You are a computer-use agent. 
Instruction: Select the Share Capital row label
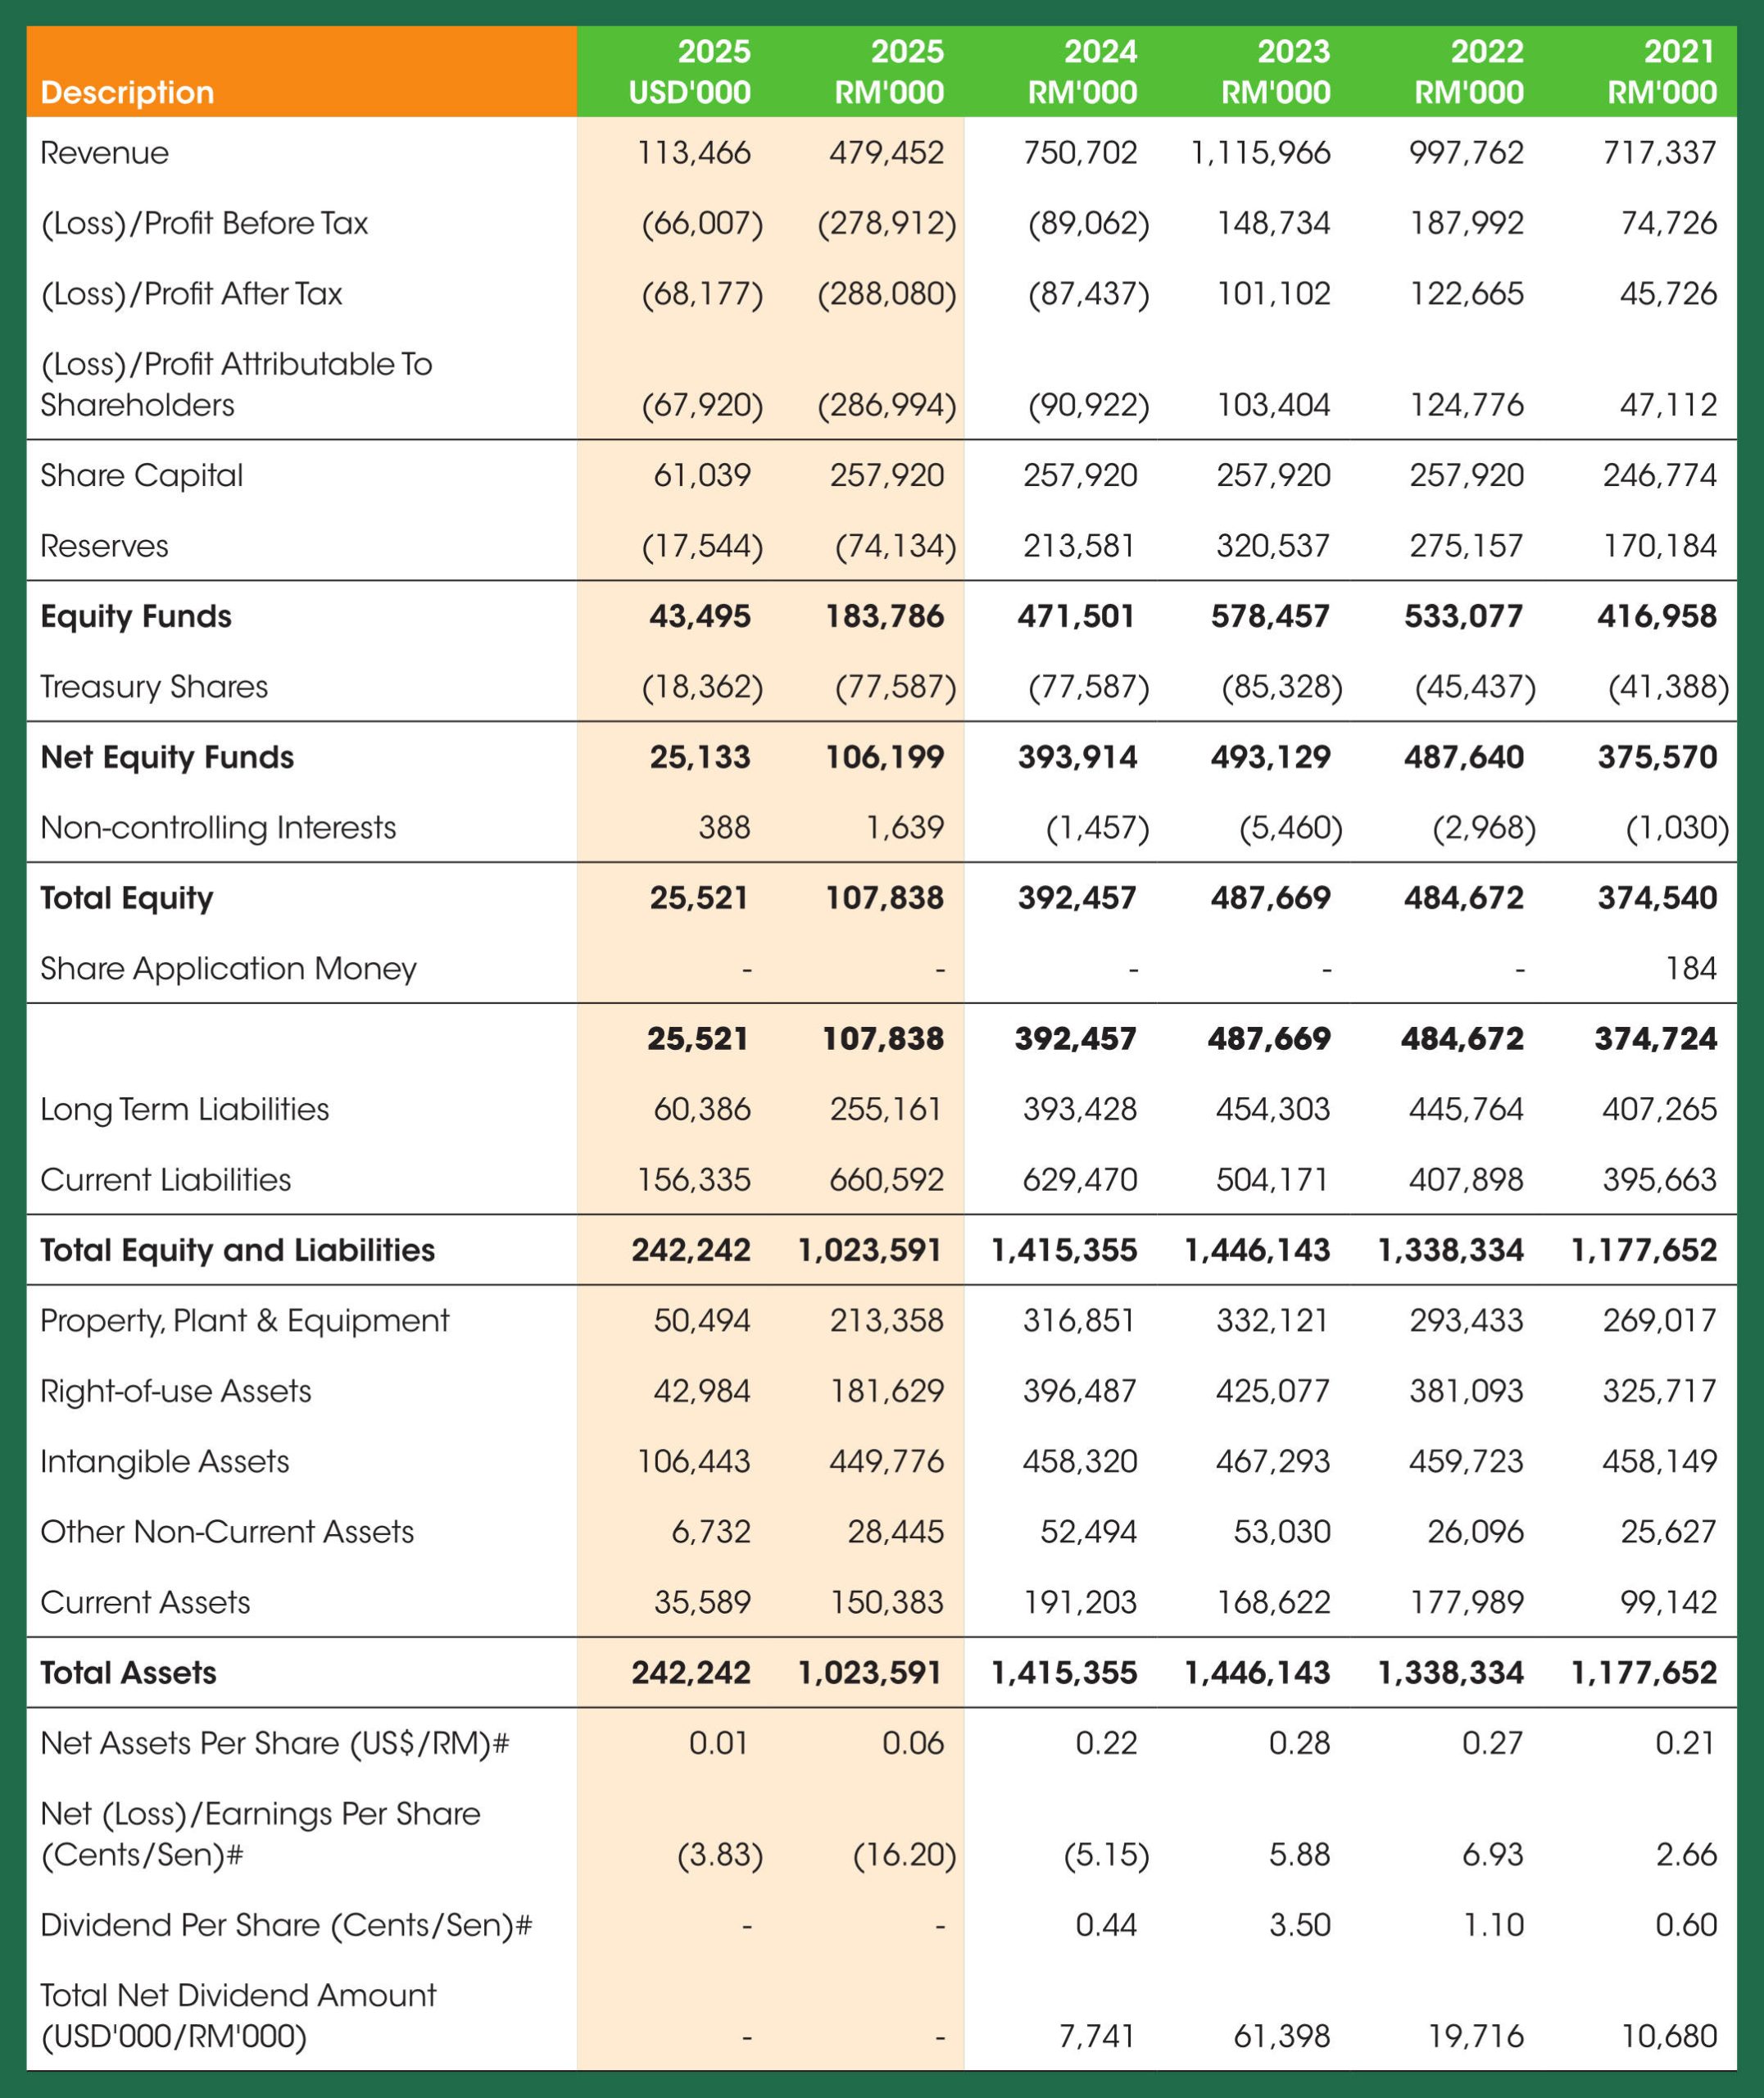point(141,475)
